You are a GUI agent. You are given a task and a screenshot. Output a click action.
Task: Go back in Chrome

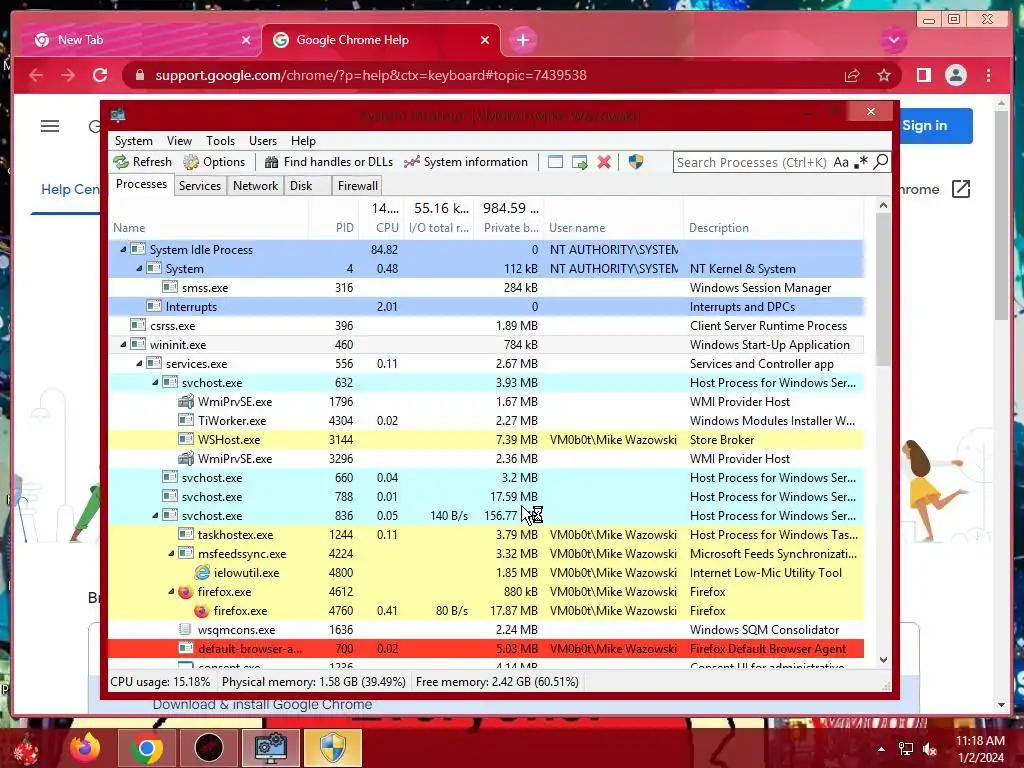(x=36, y=75)
